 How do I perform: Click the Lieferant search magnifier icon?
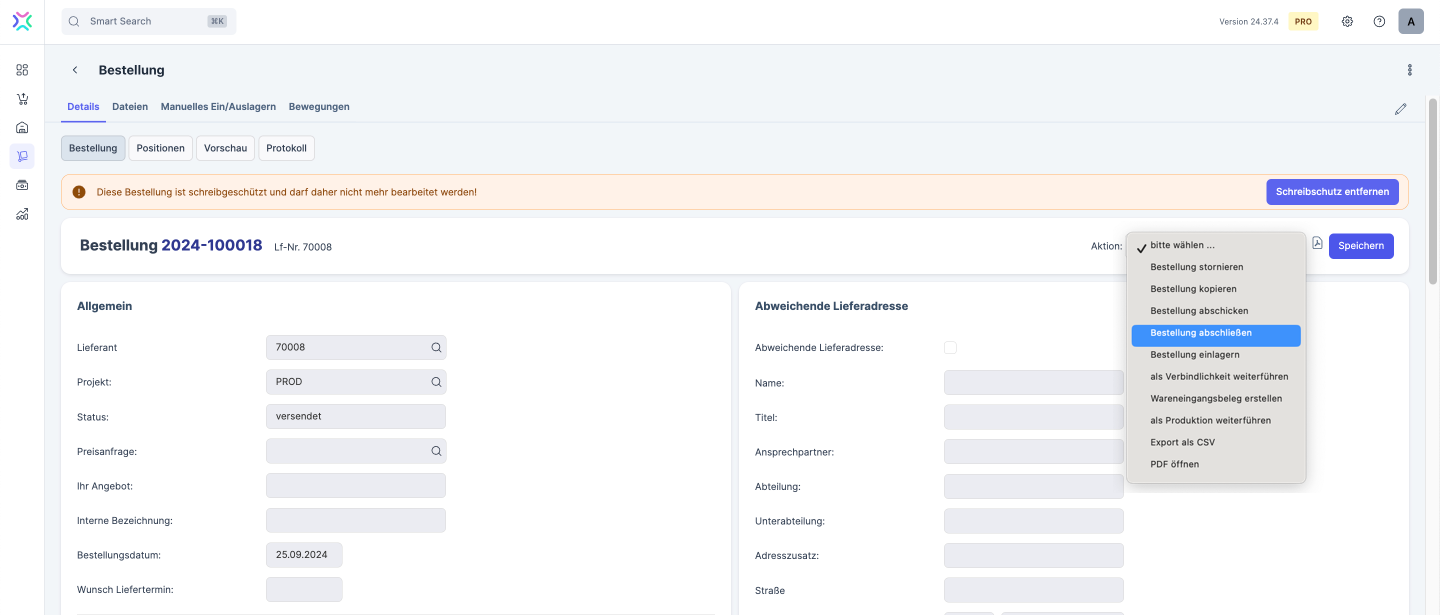point(436,348)
